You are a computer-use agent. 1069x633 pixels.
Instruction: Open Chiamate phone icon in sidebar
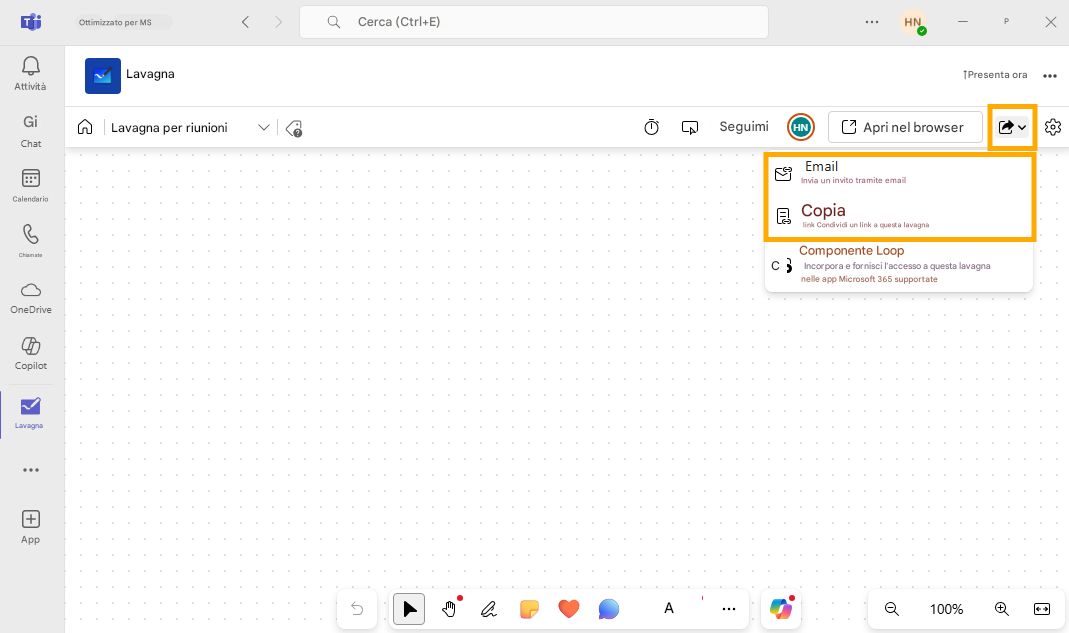pos(31,241)
